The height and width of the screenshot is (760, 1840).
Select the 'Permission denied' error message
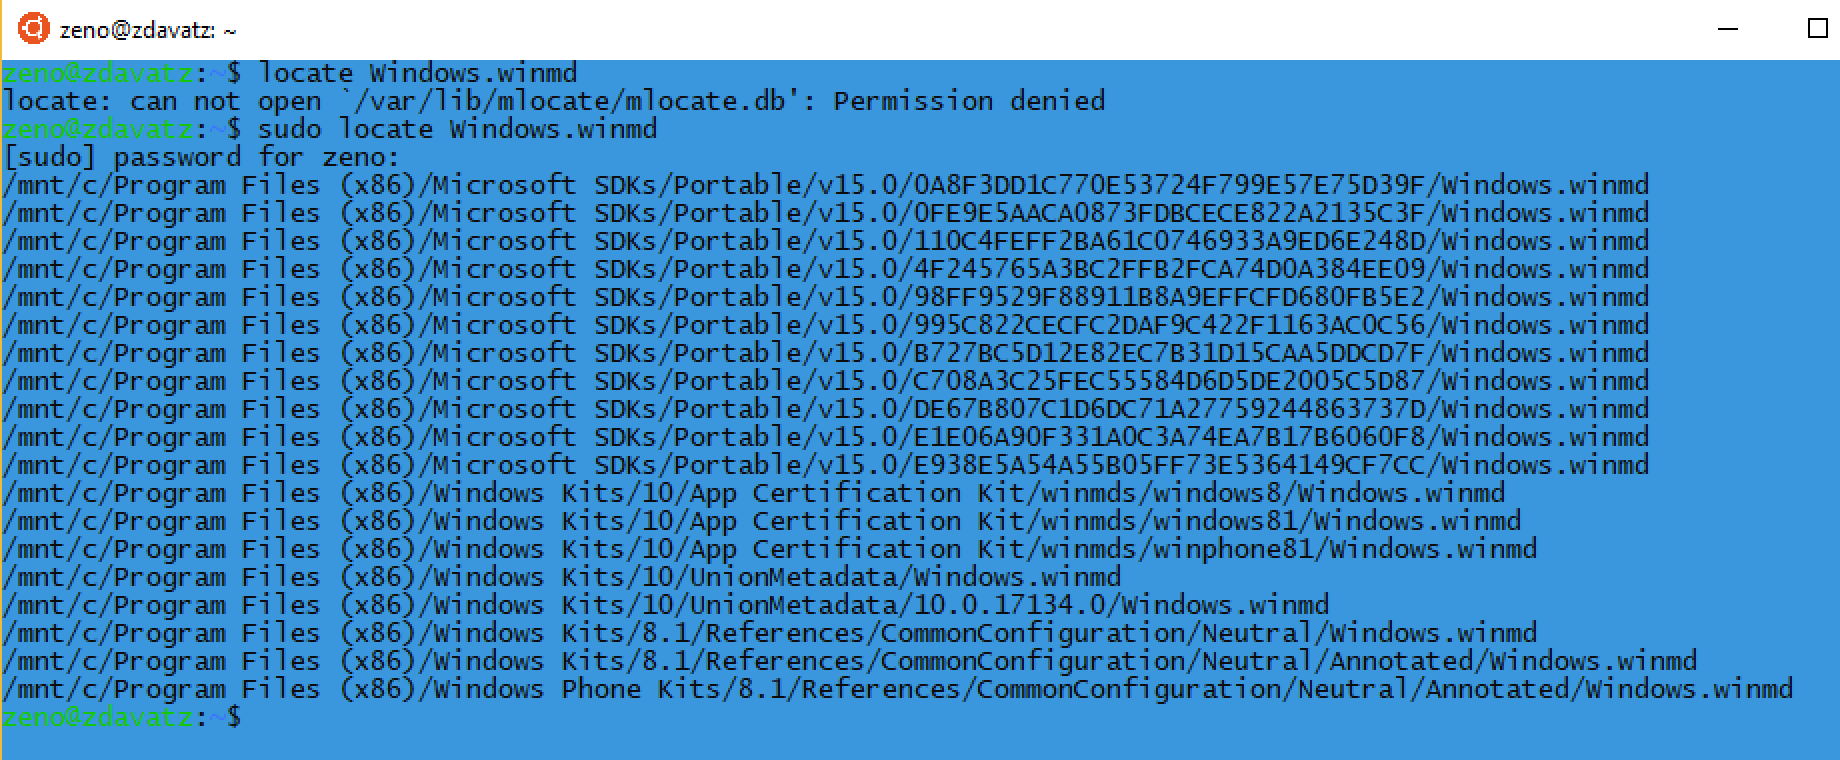[970, 100]
